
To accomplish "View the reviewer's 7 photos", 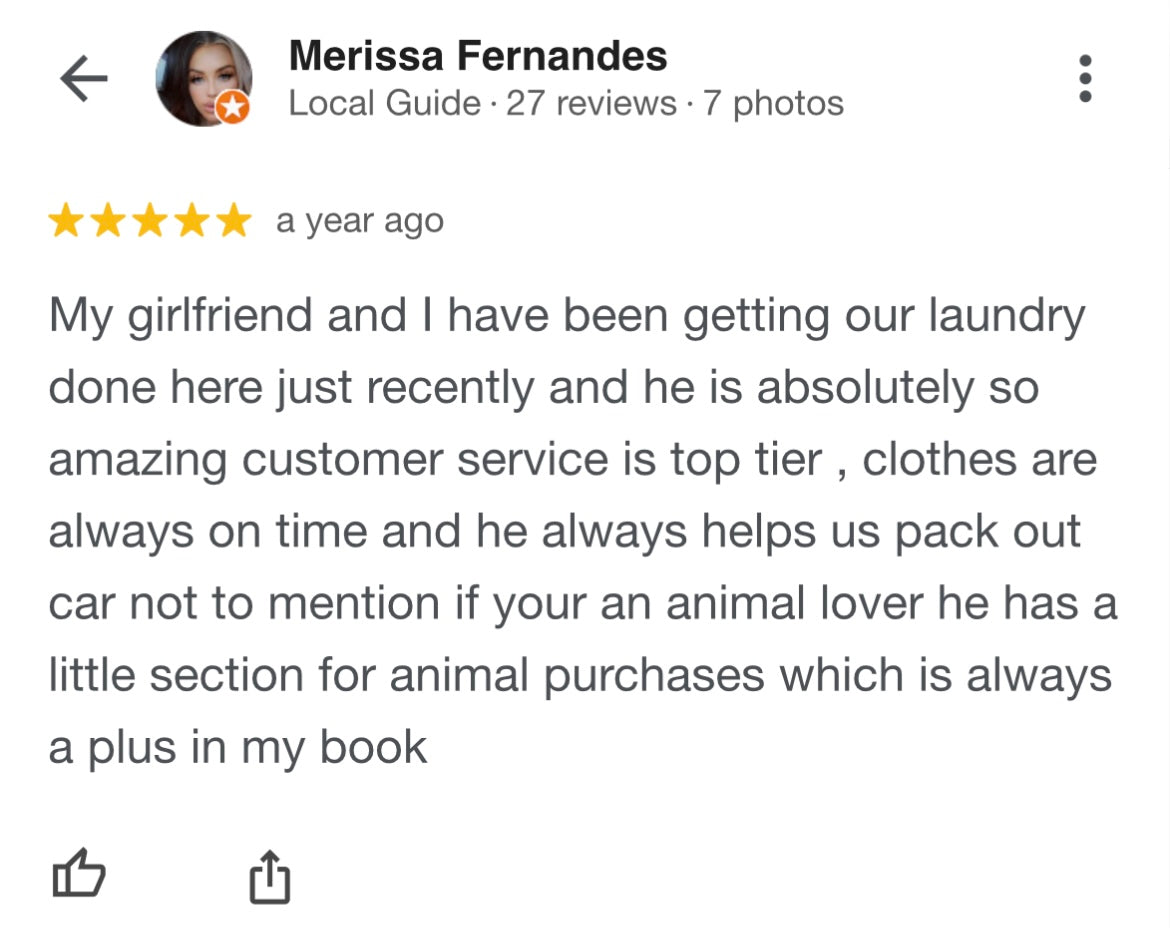I will (773, 103).
